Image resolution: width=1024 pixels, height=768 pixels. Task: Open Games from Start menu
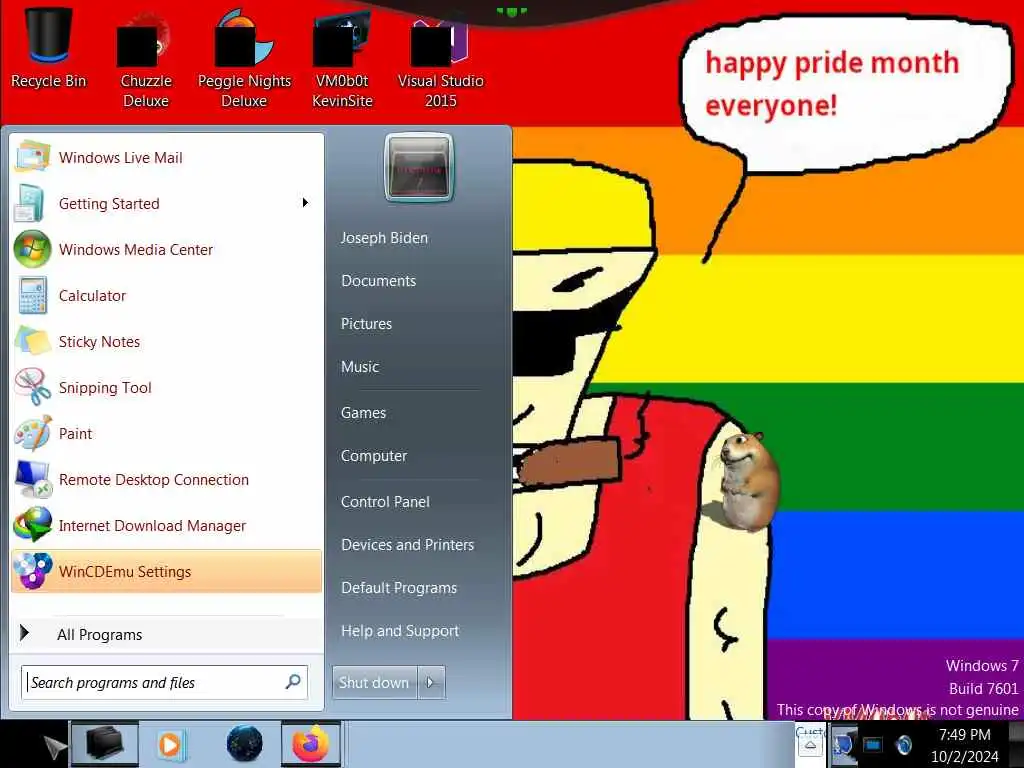[x=363, y=413]
